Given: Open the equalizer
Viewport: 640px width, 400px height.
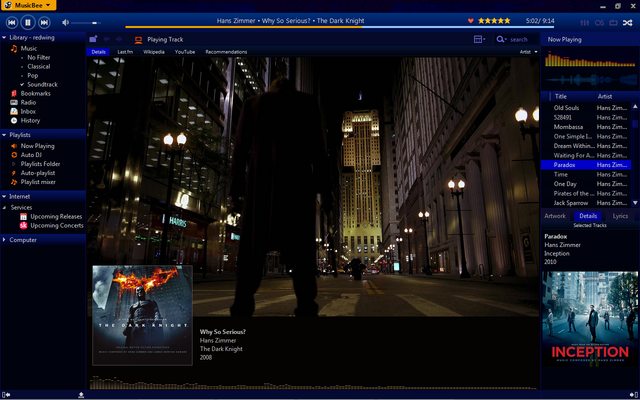Looking at the screenshot, I should coord(585,23).
